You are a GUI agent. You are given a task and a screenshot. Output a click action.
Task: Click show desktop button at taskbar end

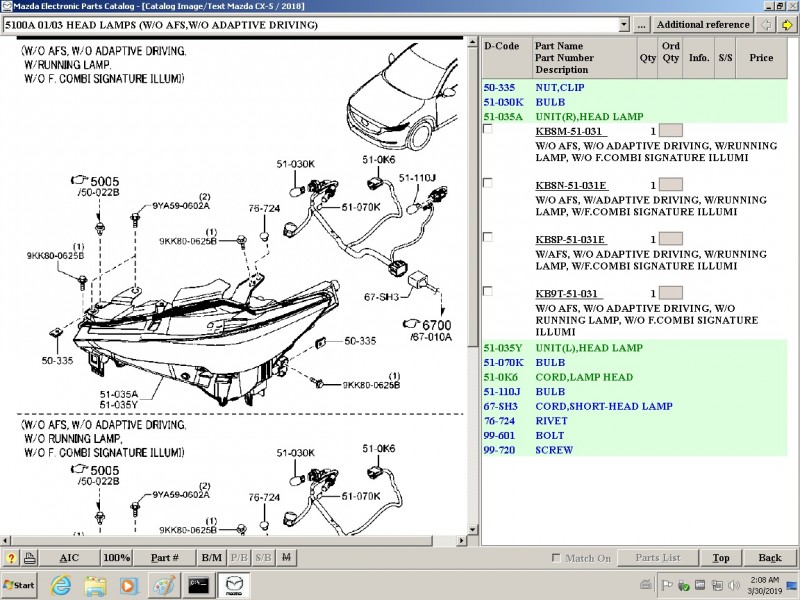point(791,585)
